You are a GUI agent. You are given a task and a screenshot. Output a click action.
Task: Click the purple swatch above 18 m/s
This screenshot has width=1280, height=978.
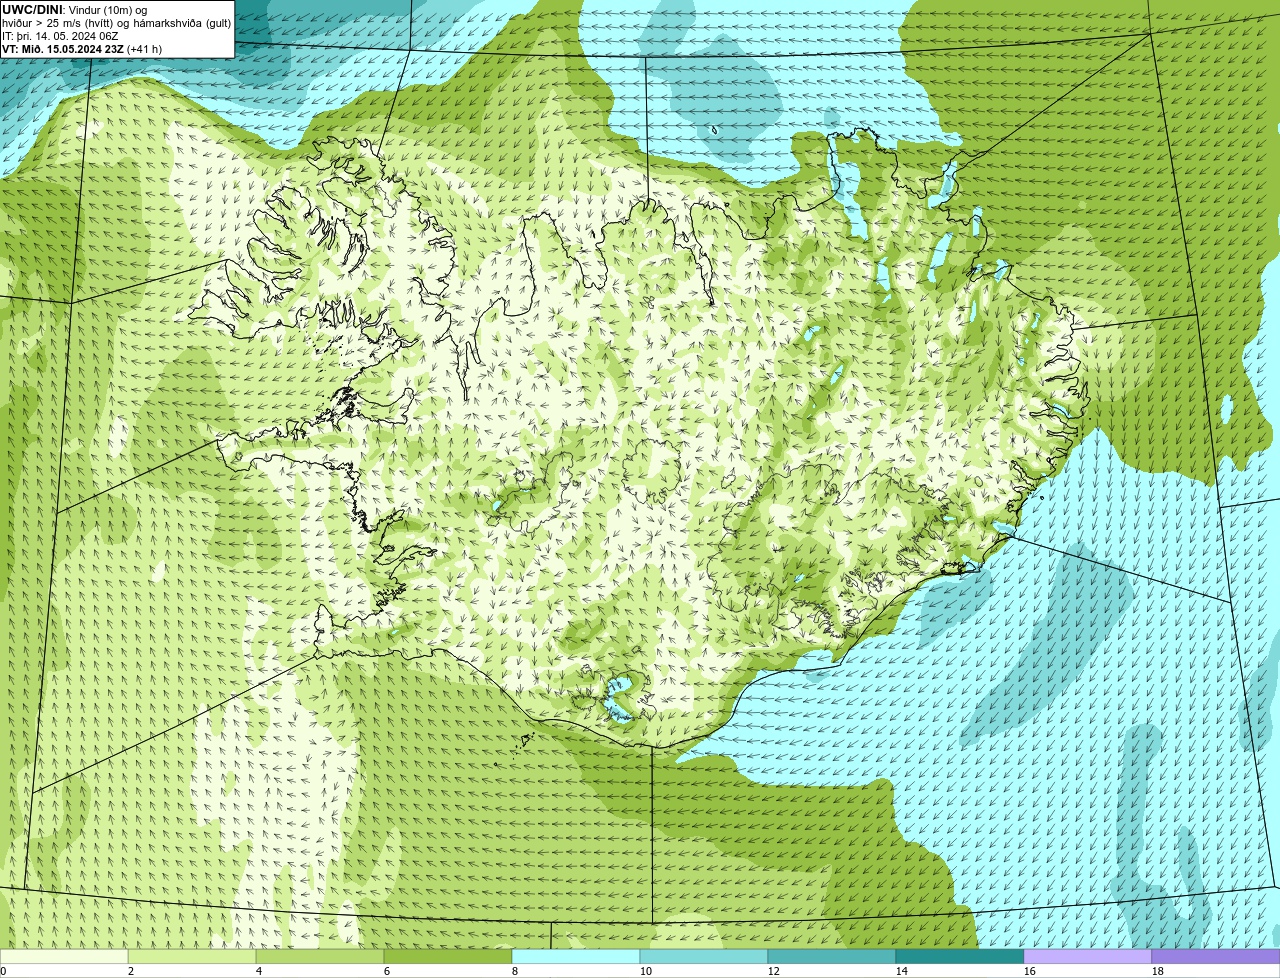pyautogui.click(x=1216, y=956)
